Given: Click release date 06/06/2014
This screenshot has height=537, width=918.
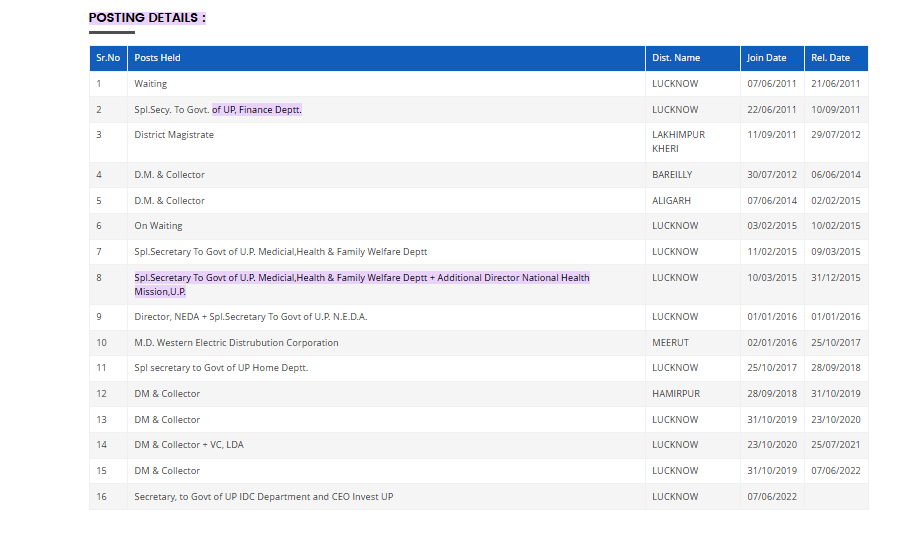Looking at the screenshot, I should point(835,175).
